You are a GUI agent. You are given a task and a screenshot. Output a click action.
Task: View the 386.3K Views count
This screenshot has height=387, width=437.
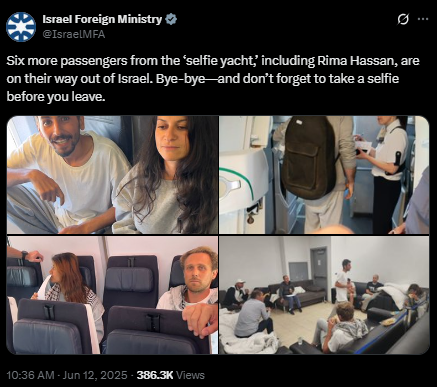pos(171,375)
